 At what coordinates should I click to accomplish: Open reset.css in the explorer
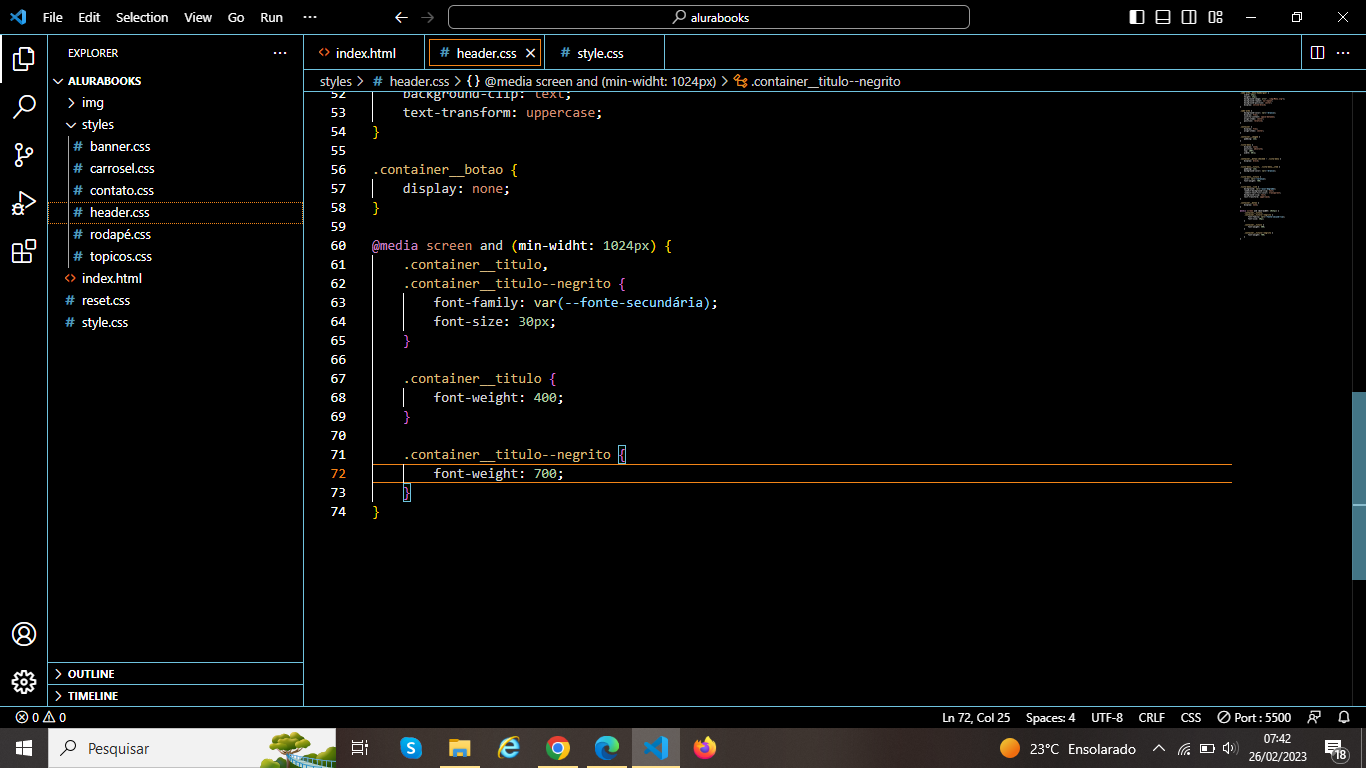coord(175,300)
